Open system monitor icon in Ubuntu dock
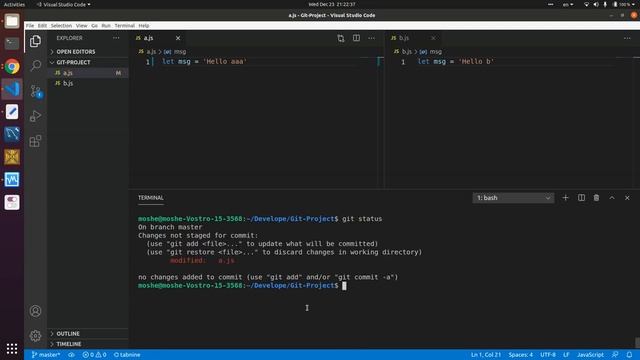 coord(12,180)
